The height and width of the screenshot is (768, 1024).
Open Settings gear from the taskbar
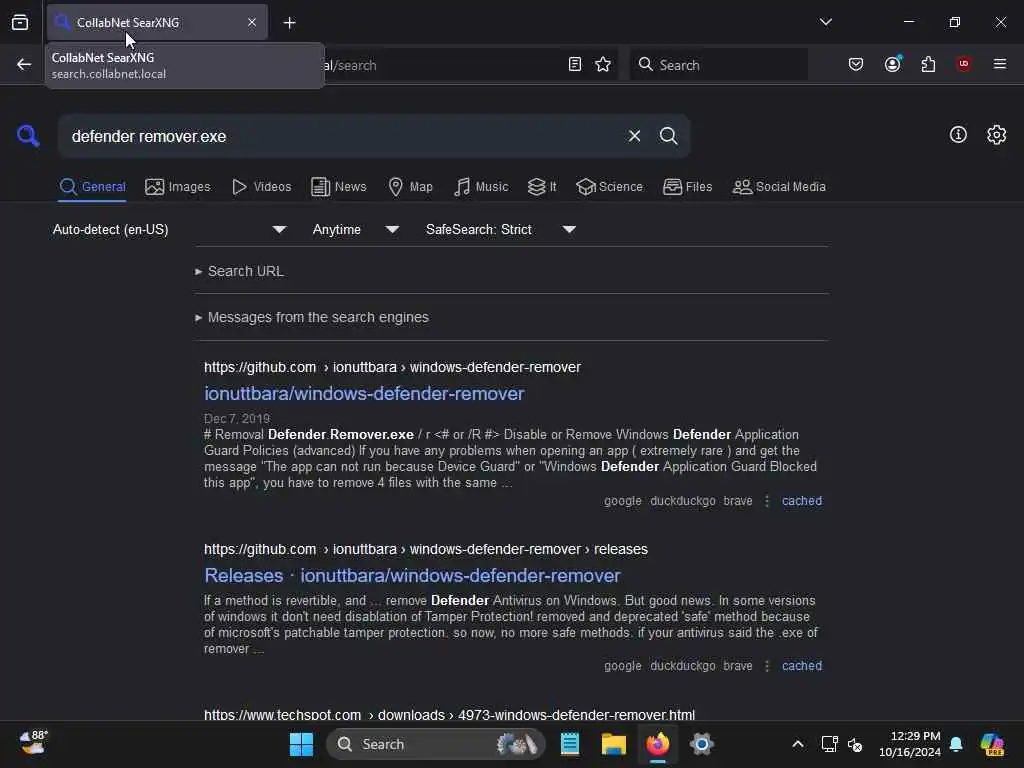pos(701,744)
